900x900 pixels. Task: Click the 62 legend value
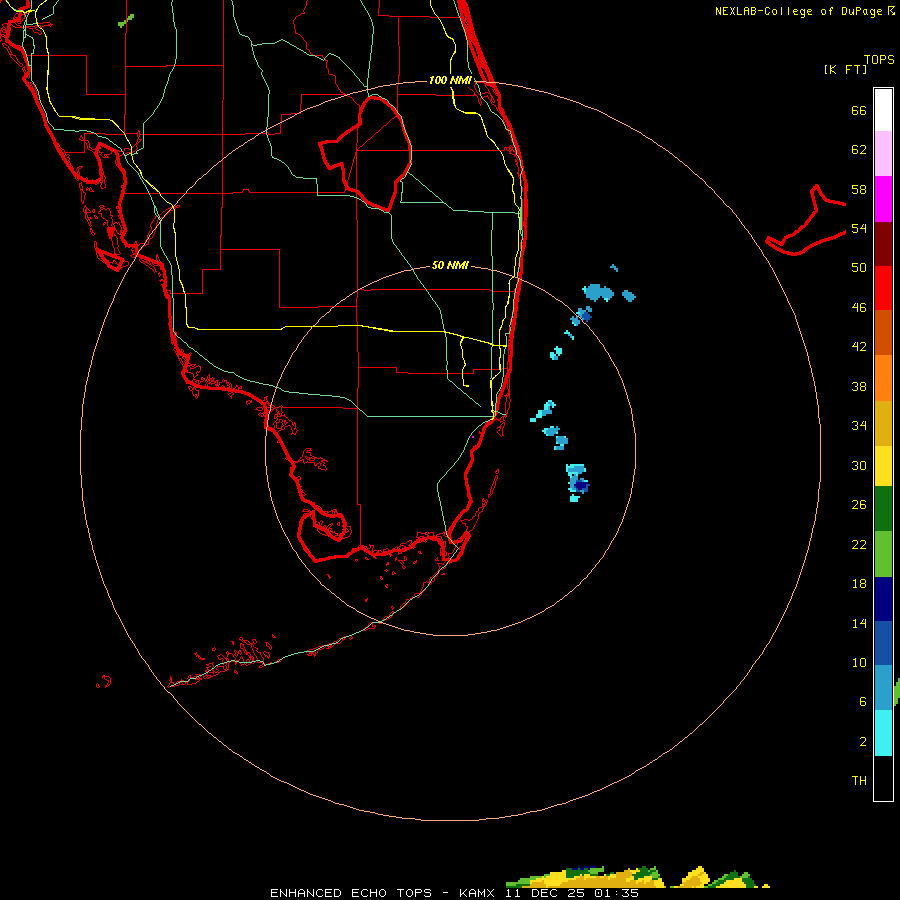click(x=859, y=150)
